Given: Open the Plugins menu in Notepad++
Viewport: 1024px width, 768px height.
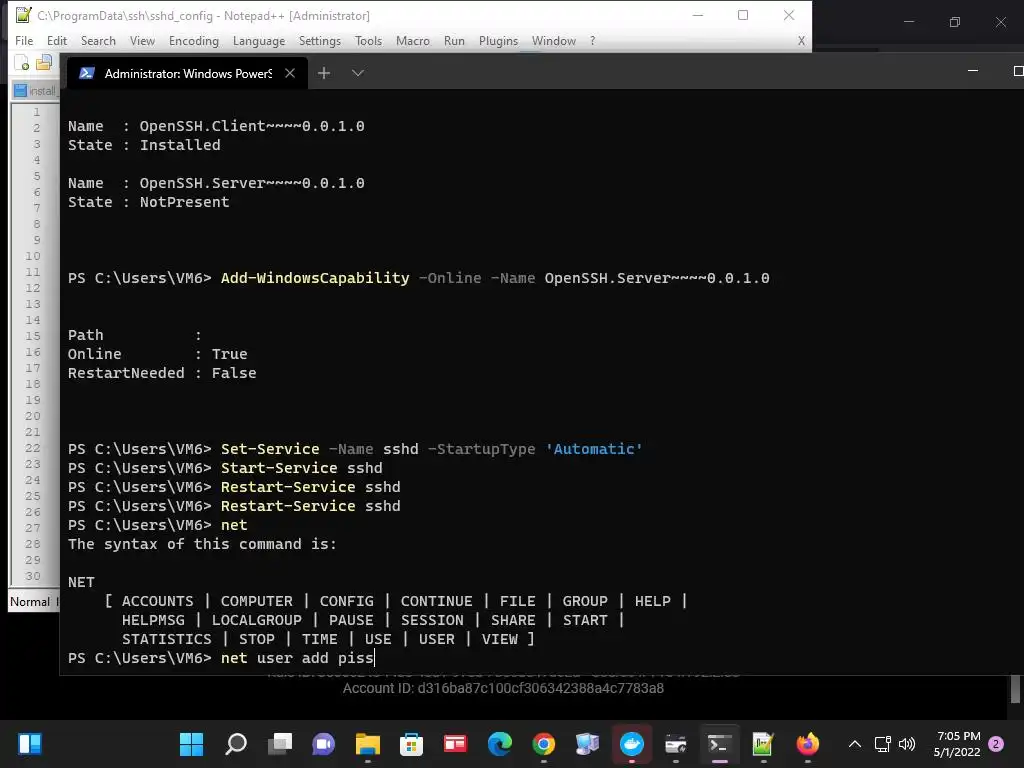Looking at the screenshot, I should (498, 40).
